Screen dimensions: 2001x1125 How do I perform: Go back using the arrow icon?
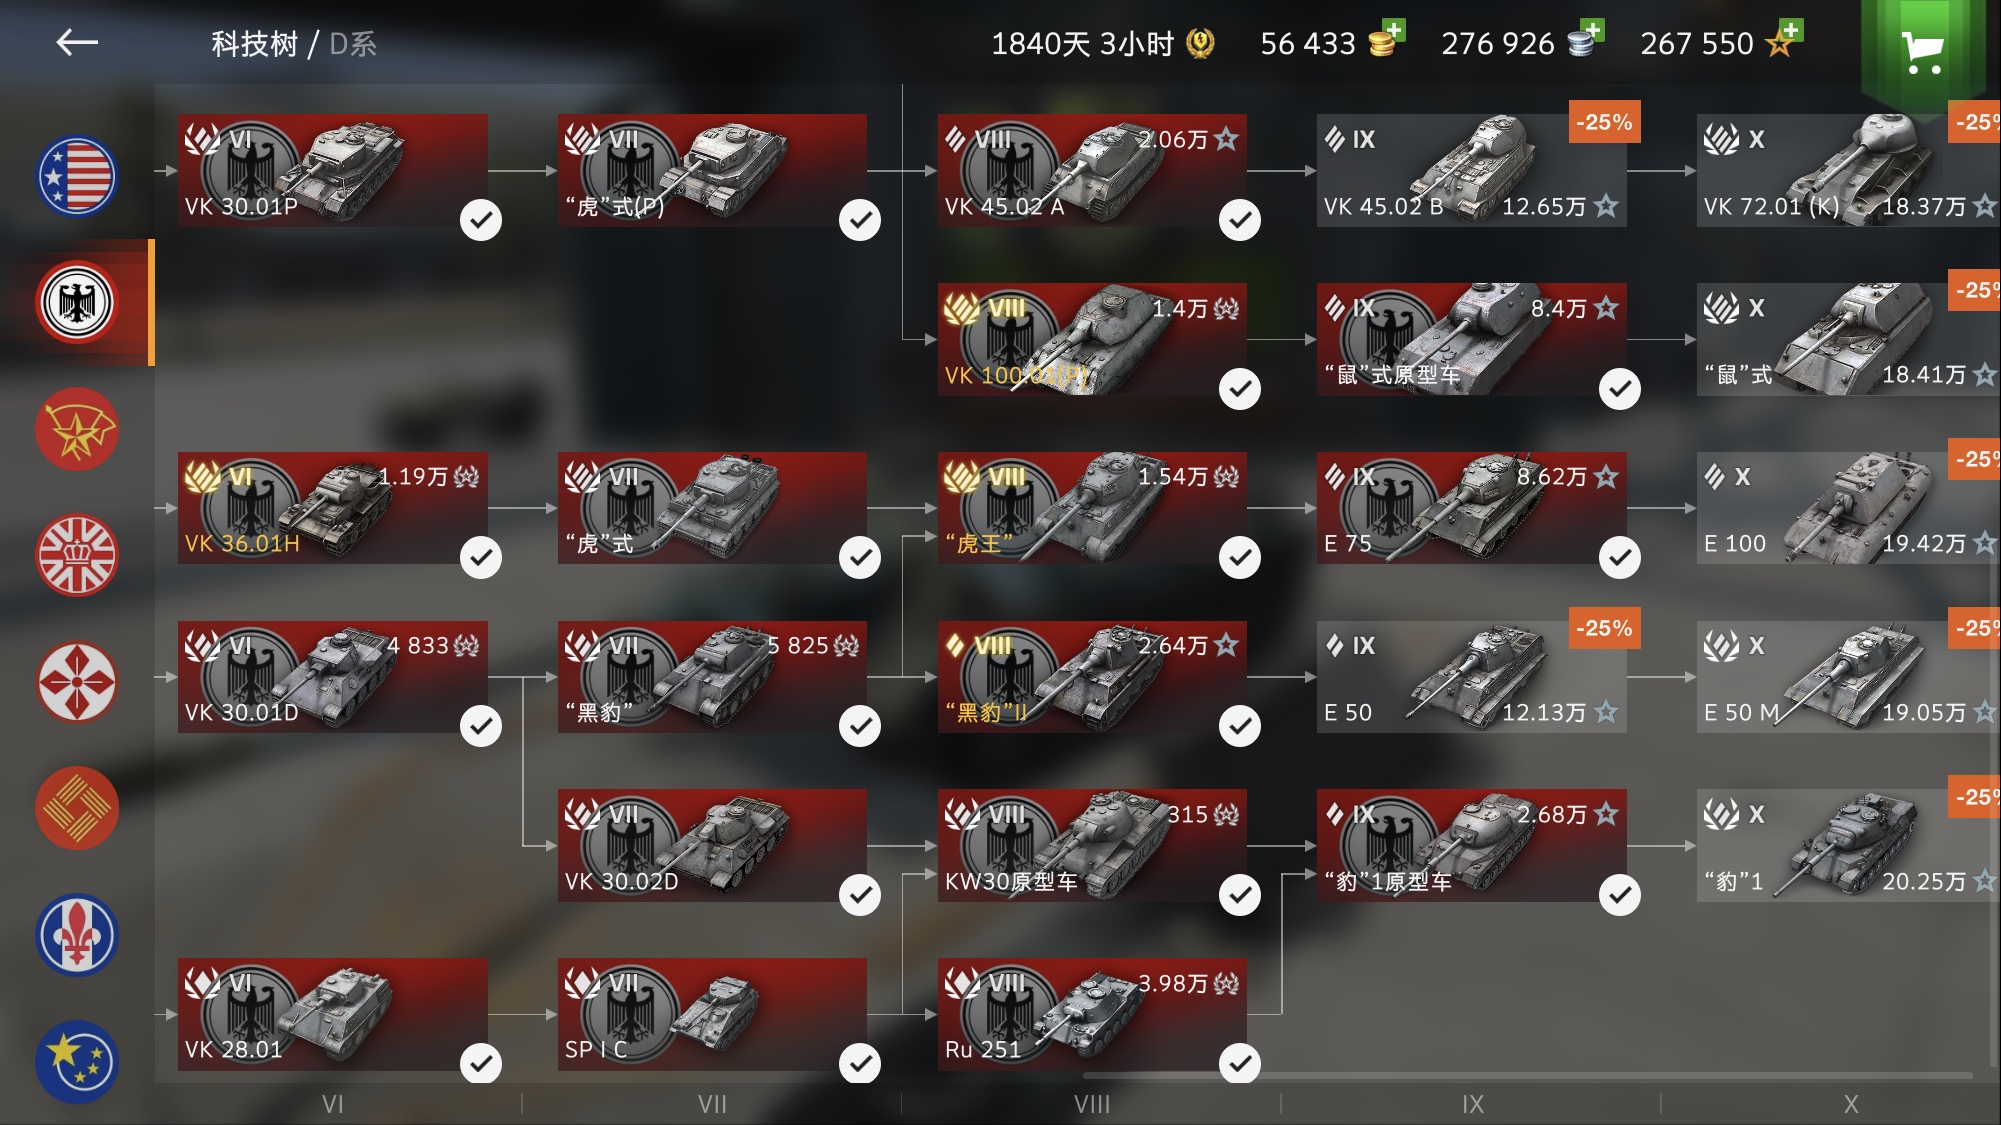click(x=77, y=42)
